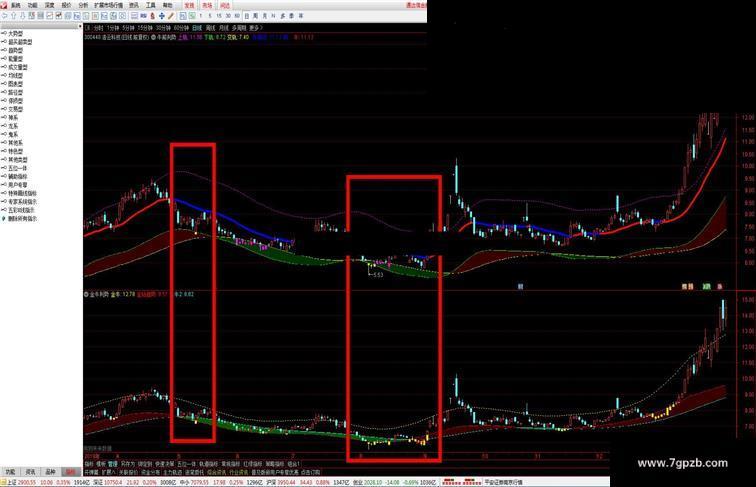Click the back arrow toolbar icon

[x=5, y=16]
